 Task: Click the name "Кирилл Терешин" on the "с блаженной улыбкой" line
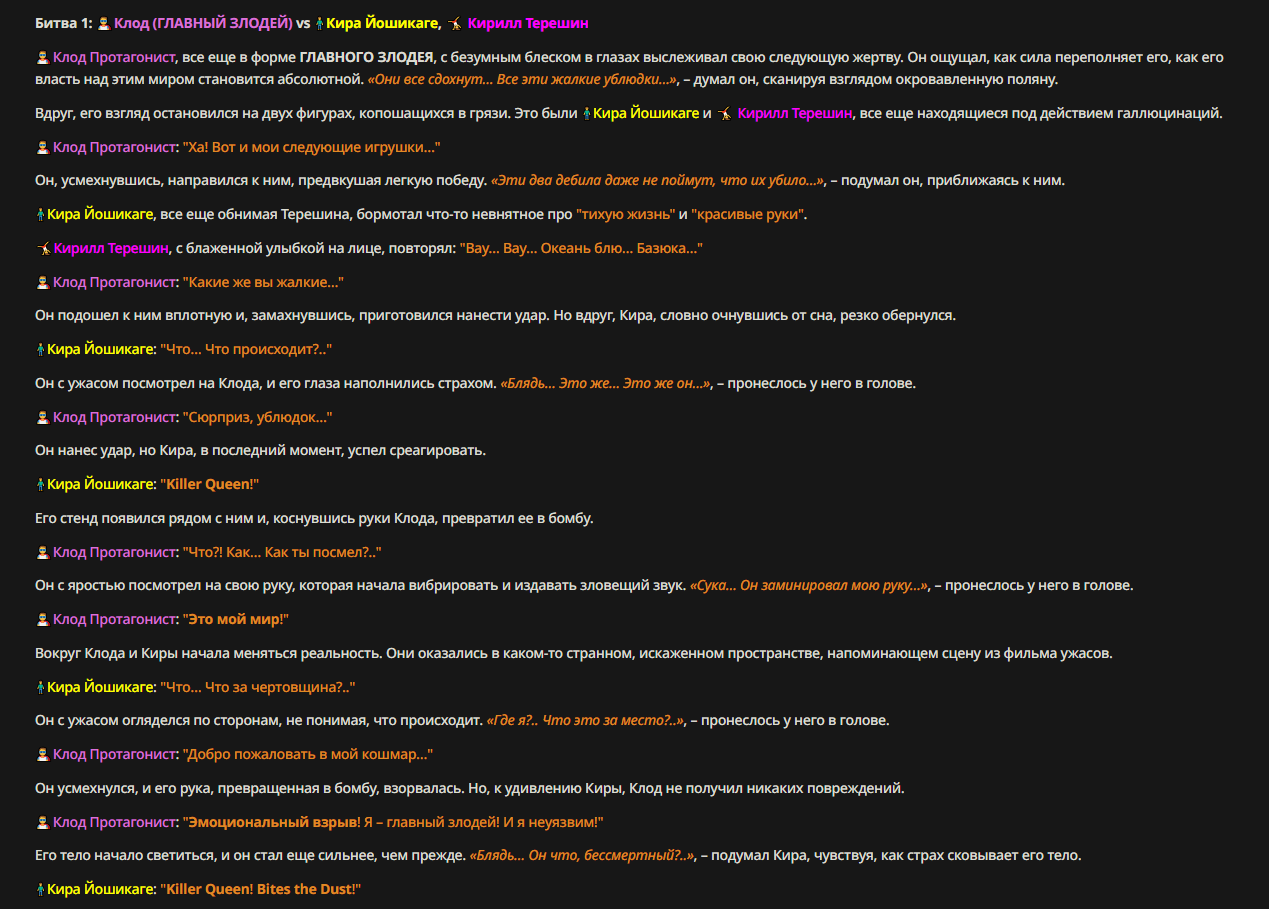(110, 249)
